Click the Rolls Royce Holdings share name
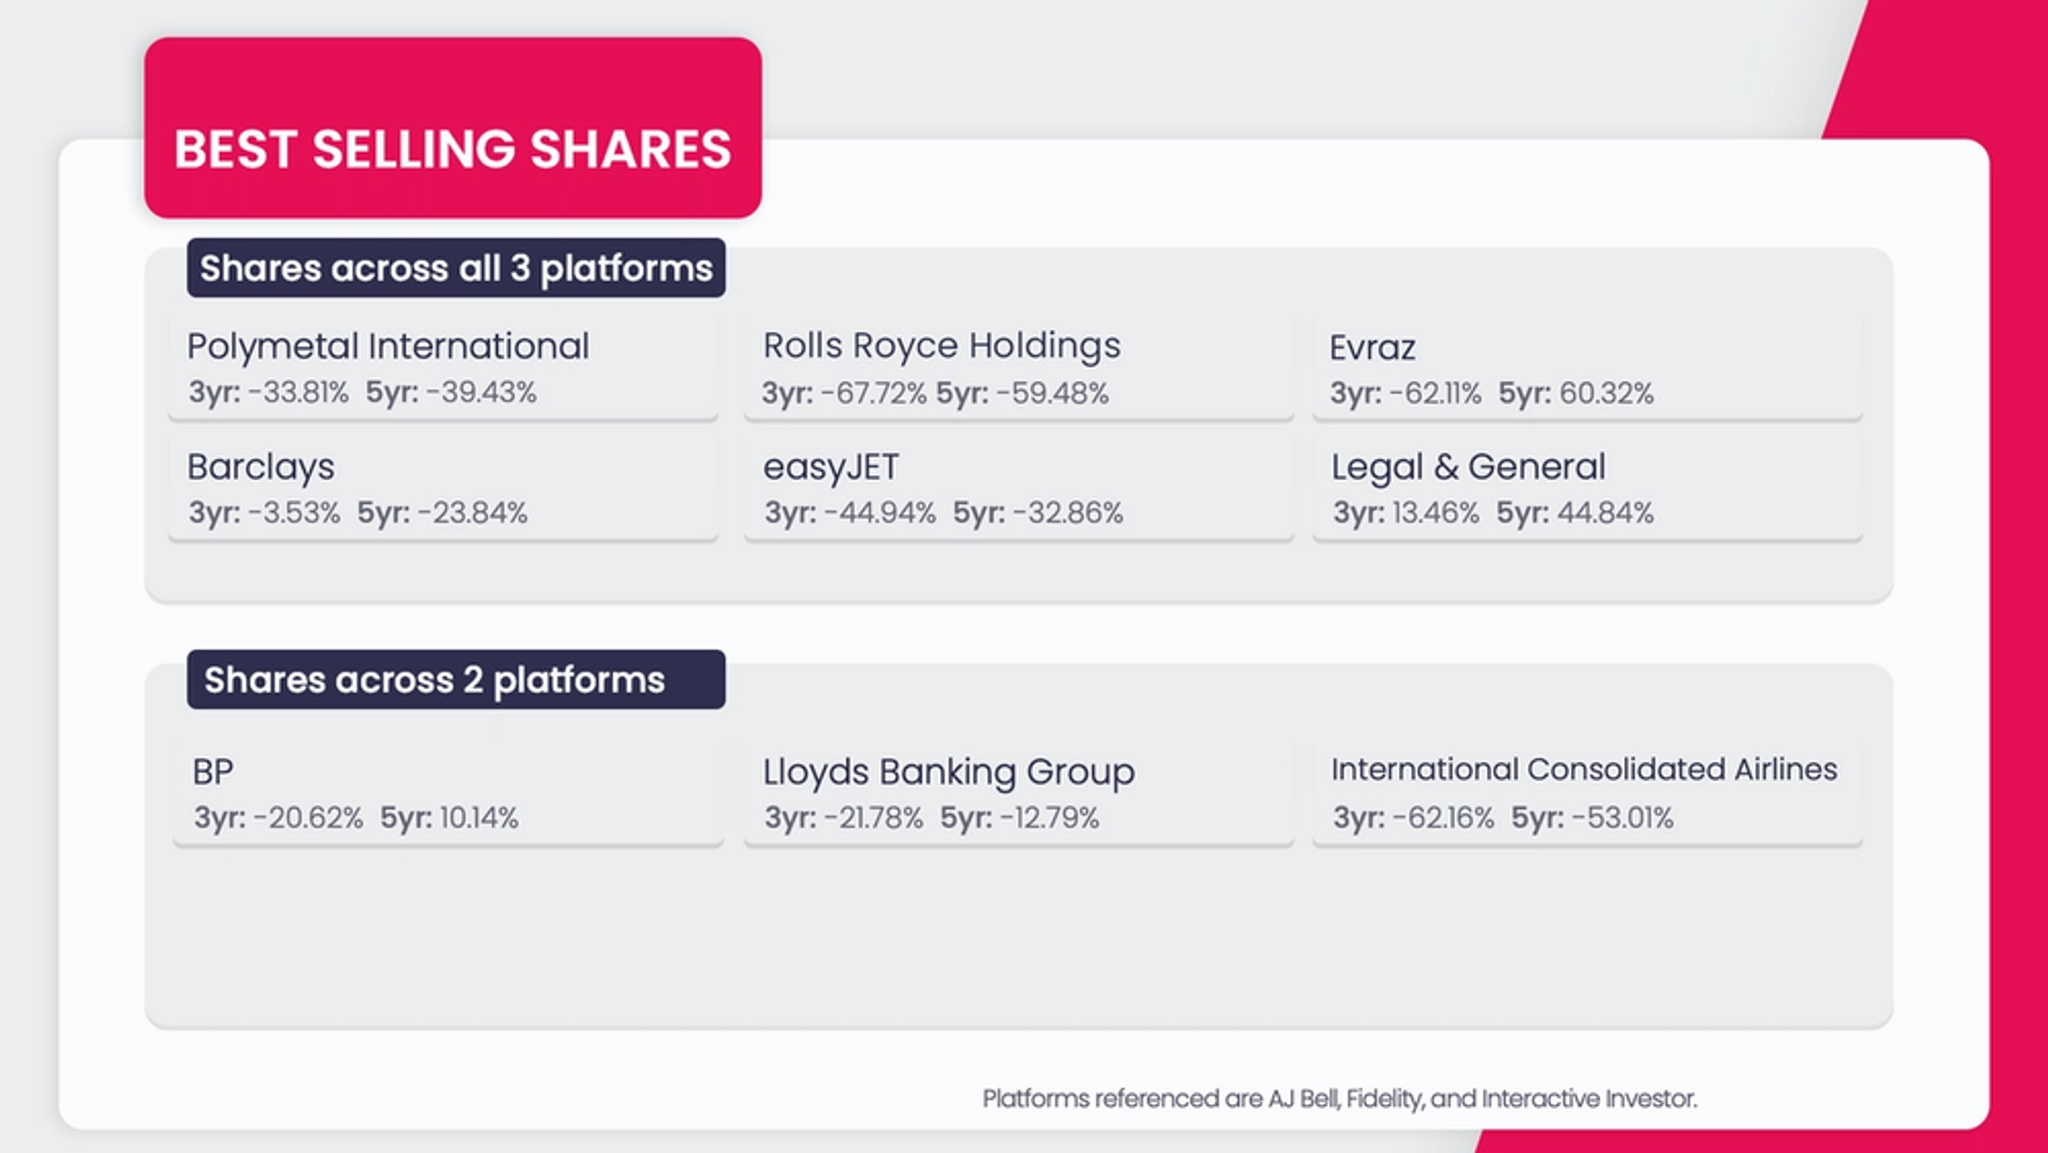This screenshot has height=1153, width=2048. [x=941, y=346]
